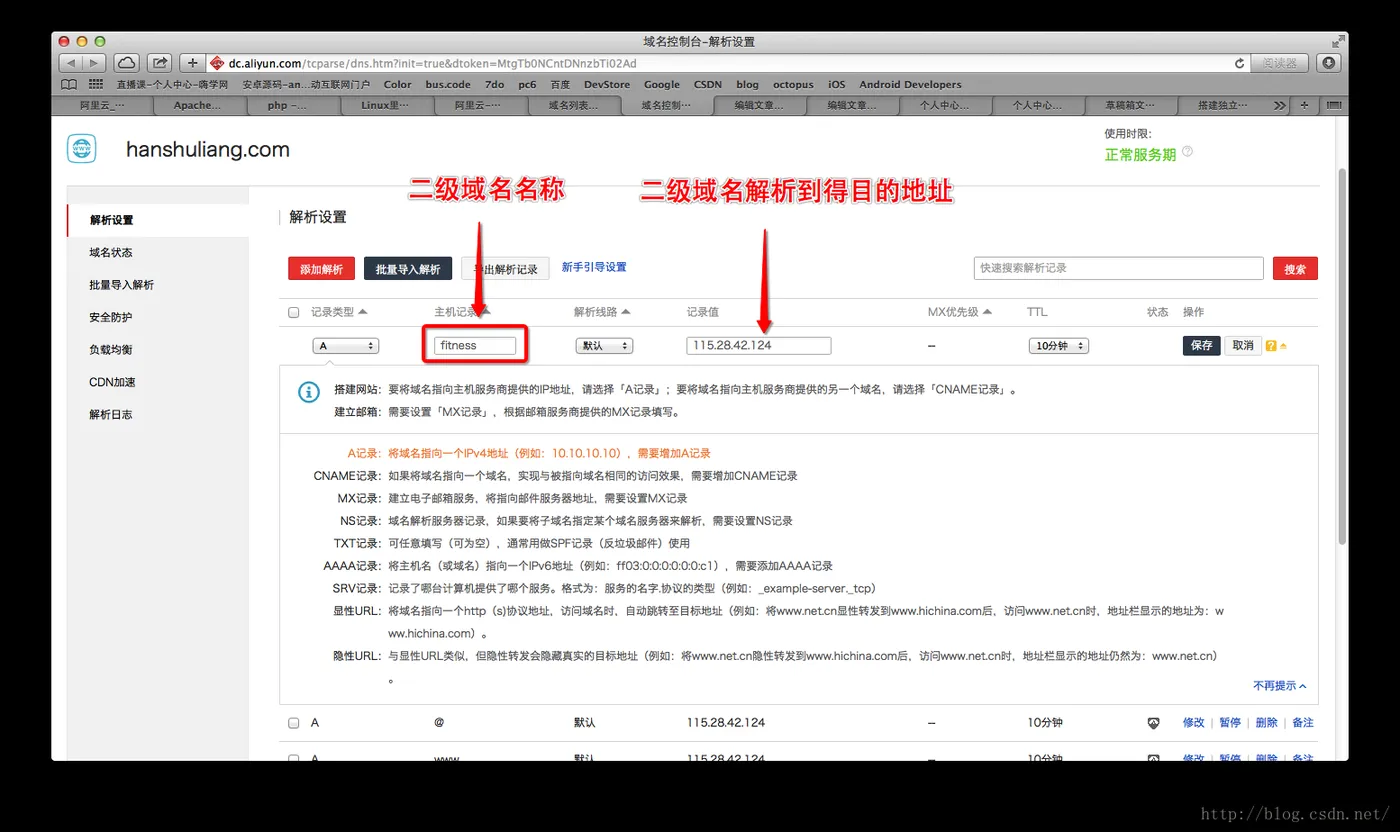Viewport: 1400px width, 832px height.
Task: Click the Share icon in Safari toolbar
Action: click(160, 62)
